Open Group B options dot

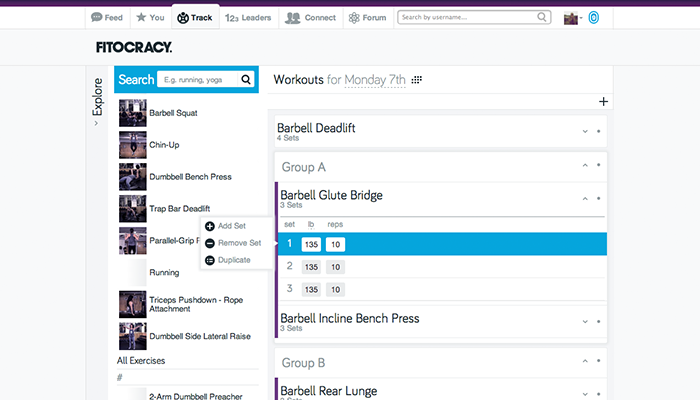[x=599, y=361]
